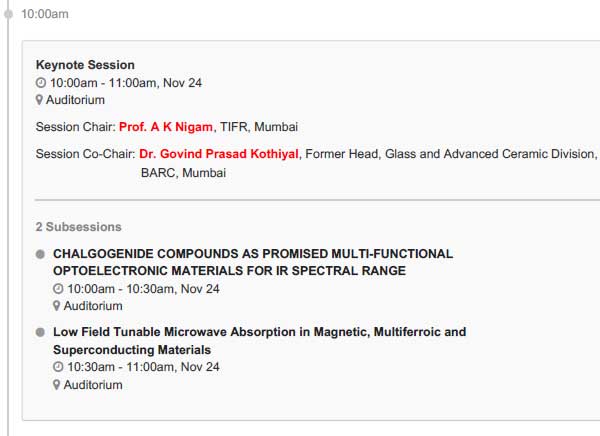Click the Keynote Session title
600x436 pixels.
click(85, 65)
